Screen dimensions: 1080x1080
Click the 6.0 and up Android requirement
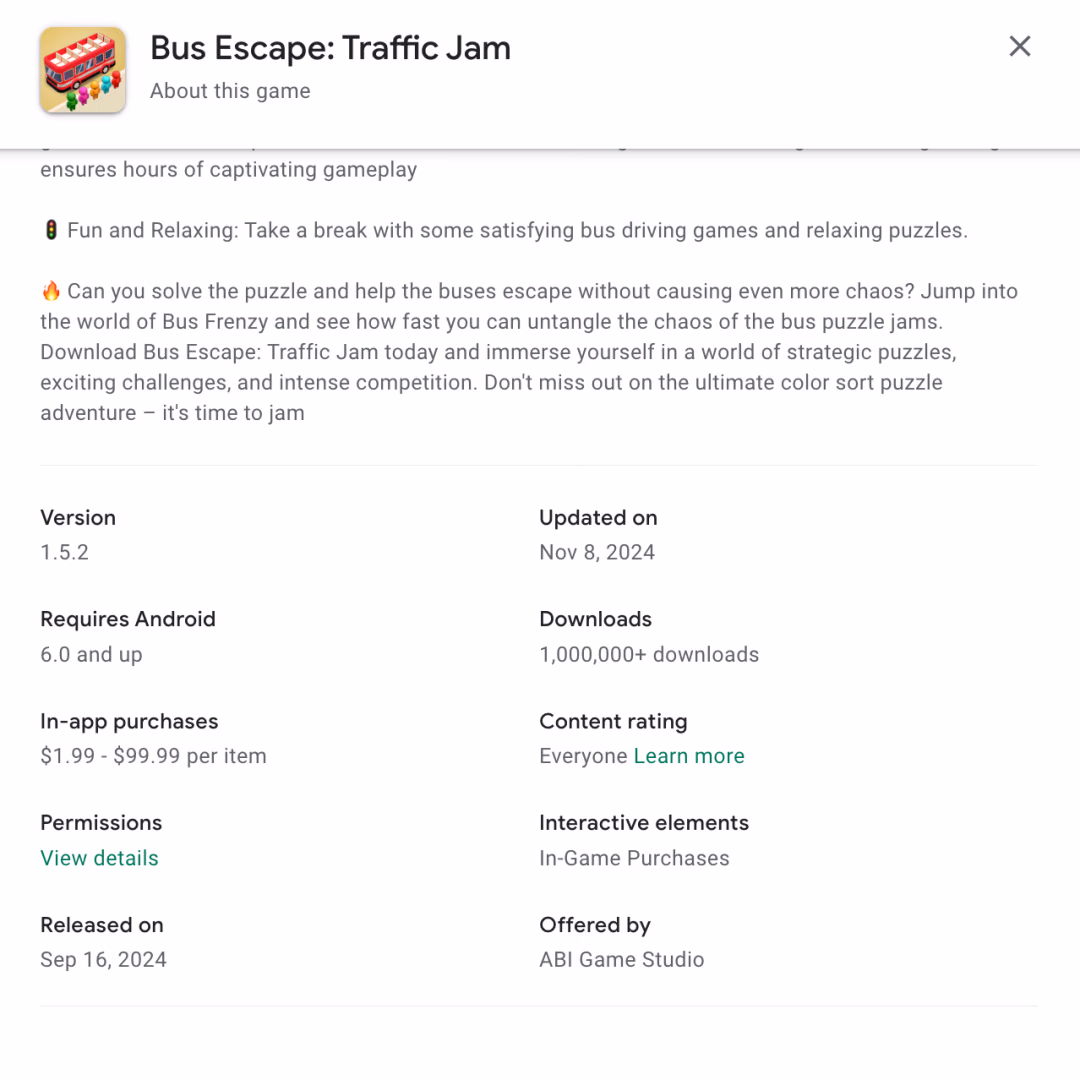pyautogui.click(x=92, y=654)
